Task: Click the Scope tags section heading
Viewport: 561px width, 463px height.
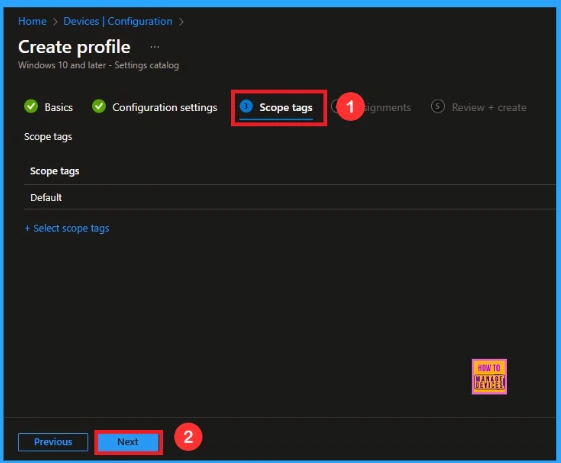Action: point(48,137)
